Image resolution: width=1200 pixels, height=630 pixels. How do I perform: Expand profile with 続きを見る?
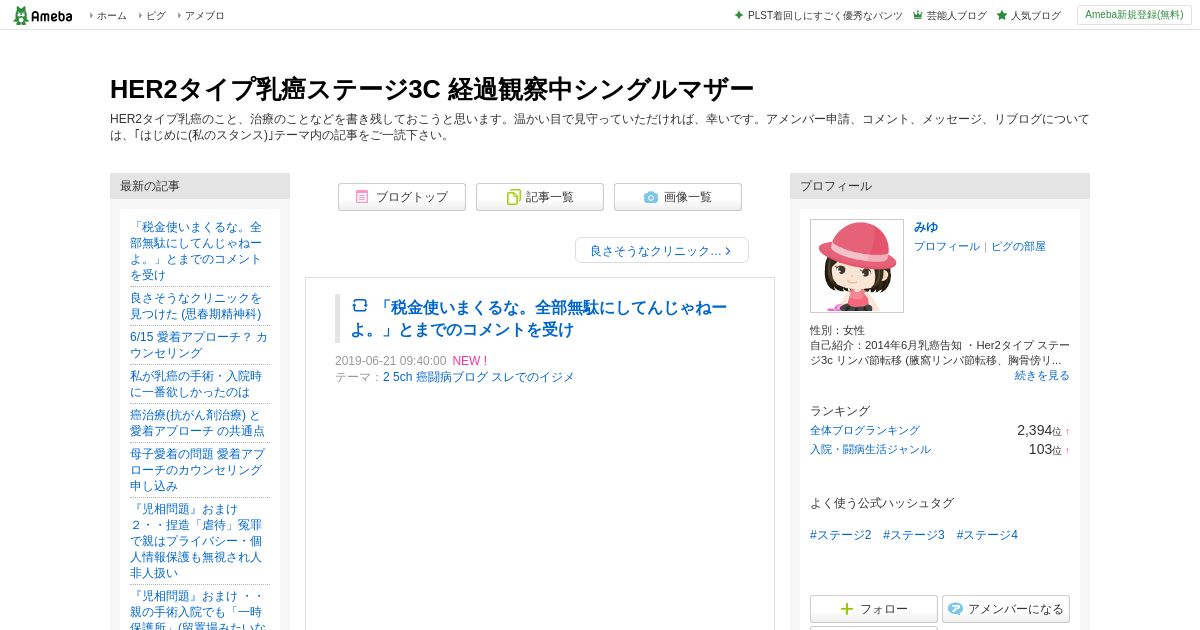(1042, 375)
